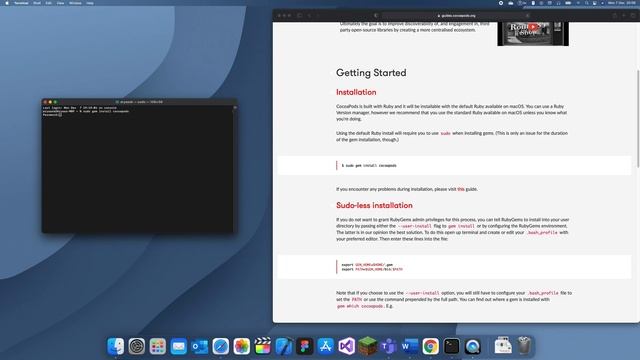Launch Microsoft Teams from the Dock
640x360 pixels.
pos(389,347)
